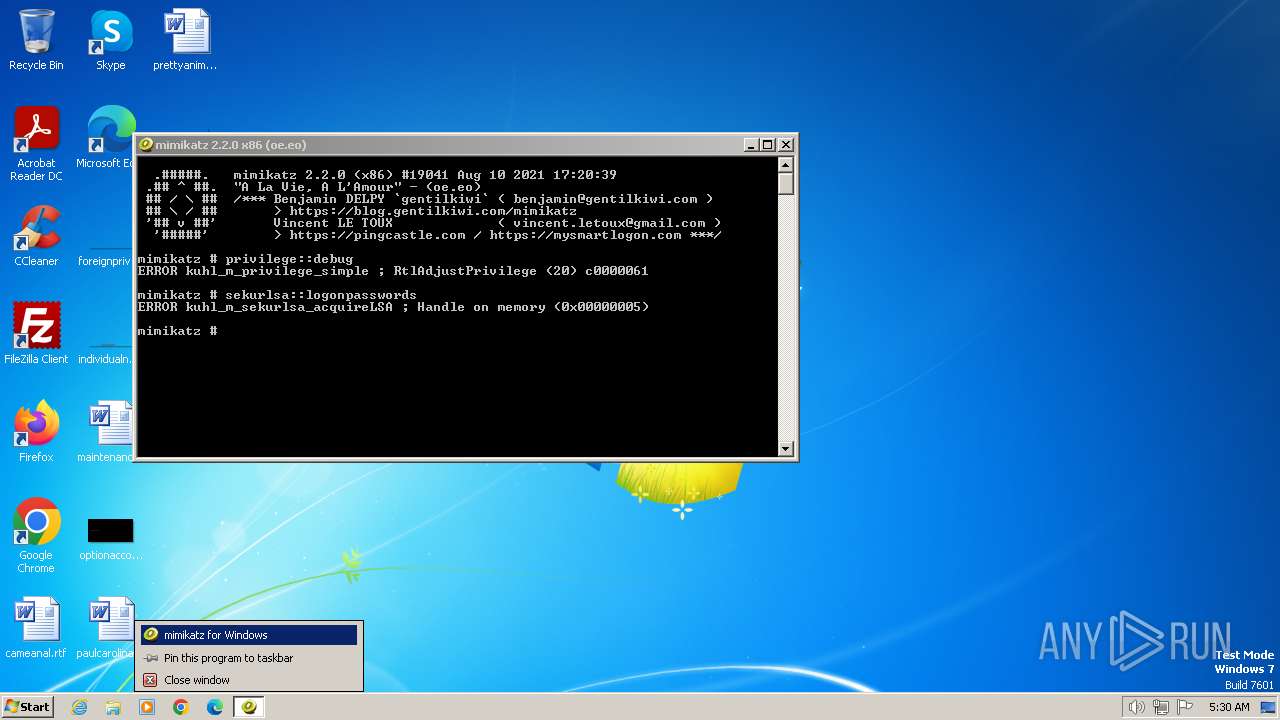Launch Firefox from desktop
The height and width of the screenshot is (720, 1280).
36,432
